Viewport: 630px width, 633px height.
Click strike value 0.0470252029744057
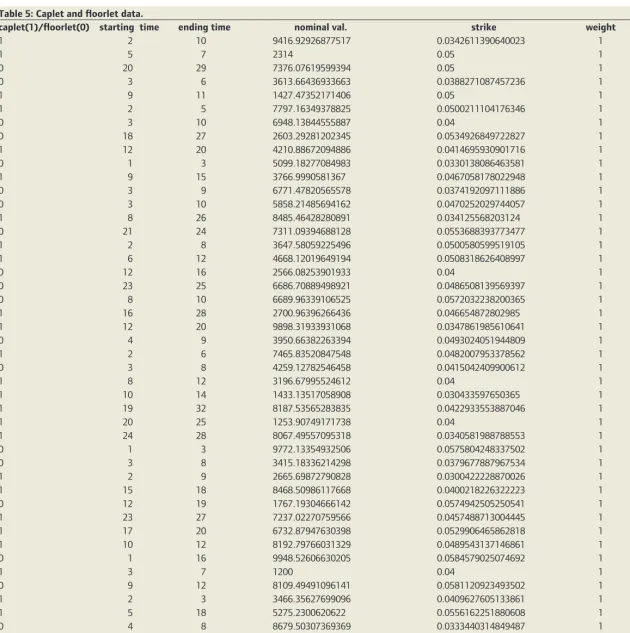click(x=481, y=205)
